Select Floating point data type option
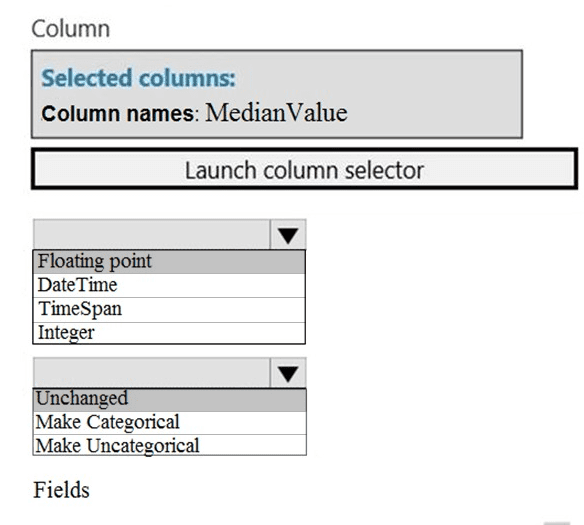 click(169, 261)
